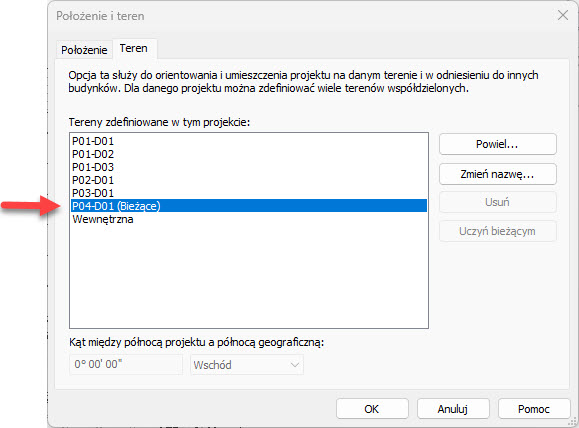Select the current site P04-D01 (Bieżące)
The image size is (579, 428).
(249, 206)
